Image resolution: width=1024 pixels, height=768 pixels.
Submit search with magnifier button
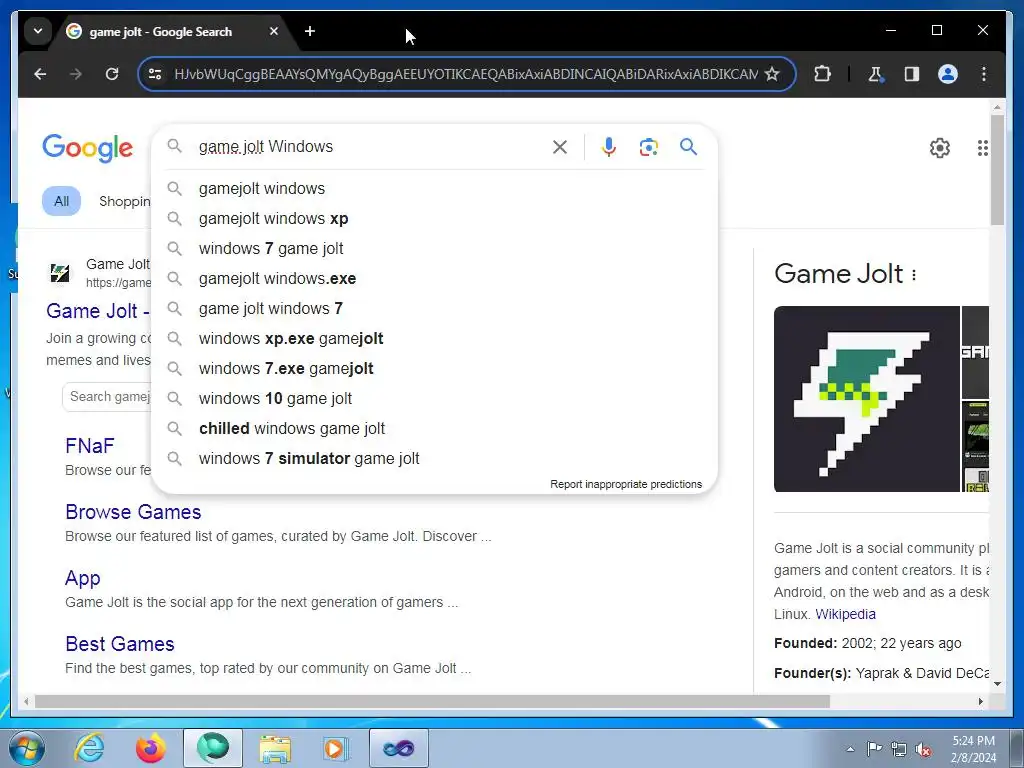point(688,147)
